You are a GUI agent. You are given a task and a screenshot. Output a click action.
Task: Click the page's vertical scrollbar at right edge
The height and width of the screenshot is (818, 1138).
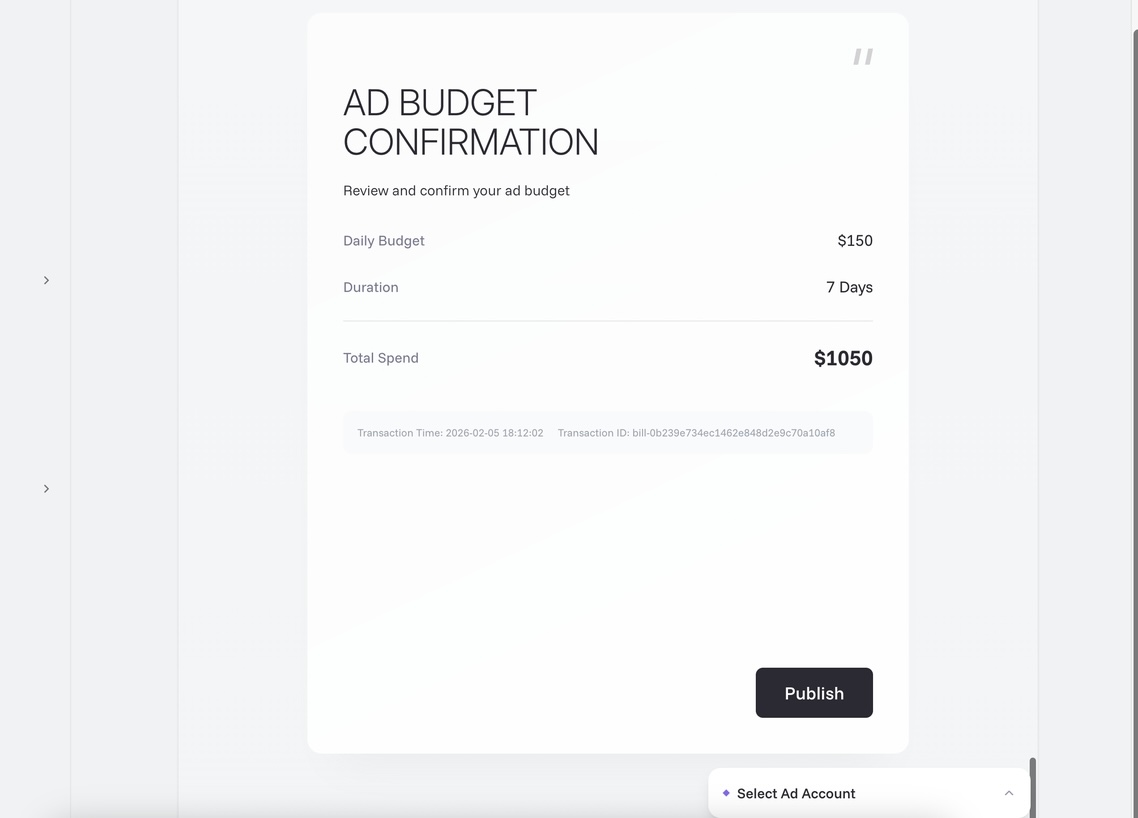[x=1134, y=400]
